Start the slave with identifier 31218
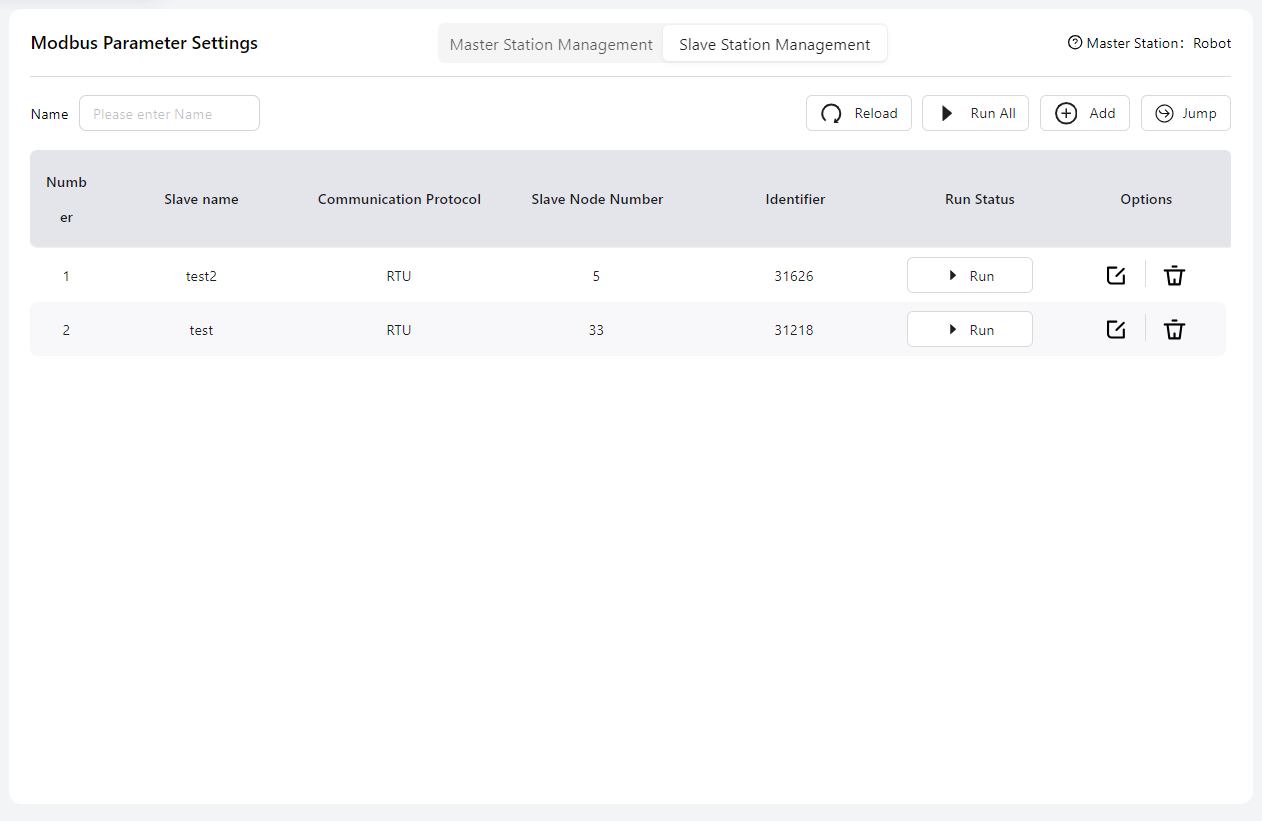The width and height of the screenshot is (1262, 821). pos(970,329)
